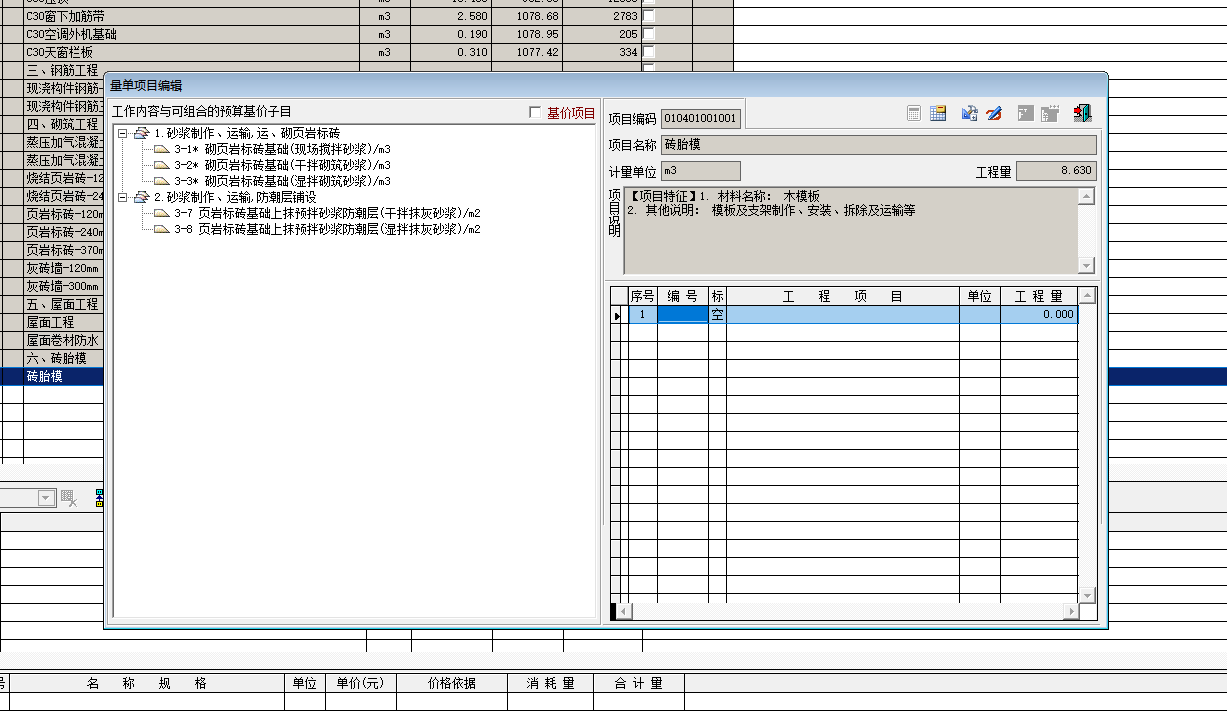Select 四、砌筑工程 in the background list
The image size is (1227, 711).
(62, 124)
